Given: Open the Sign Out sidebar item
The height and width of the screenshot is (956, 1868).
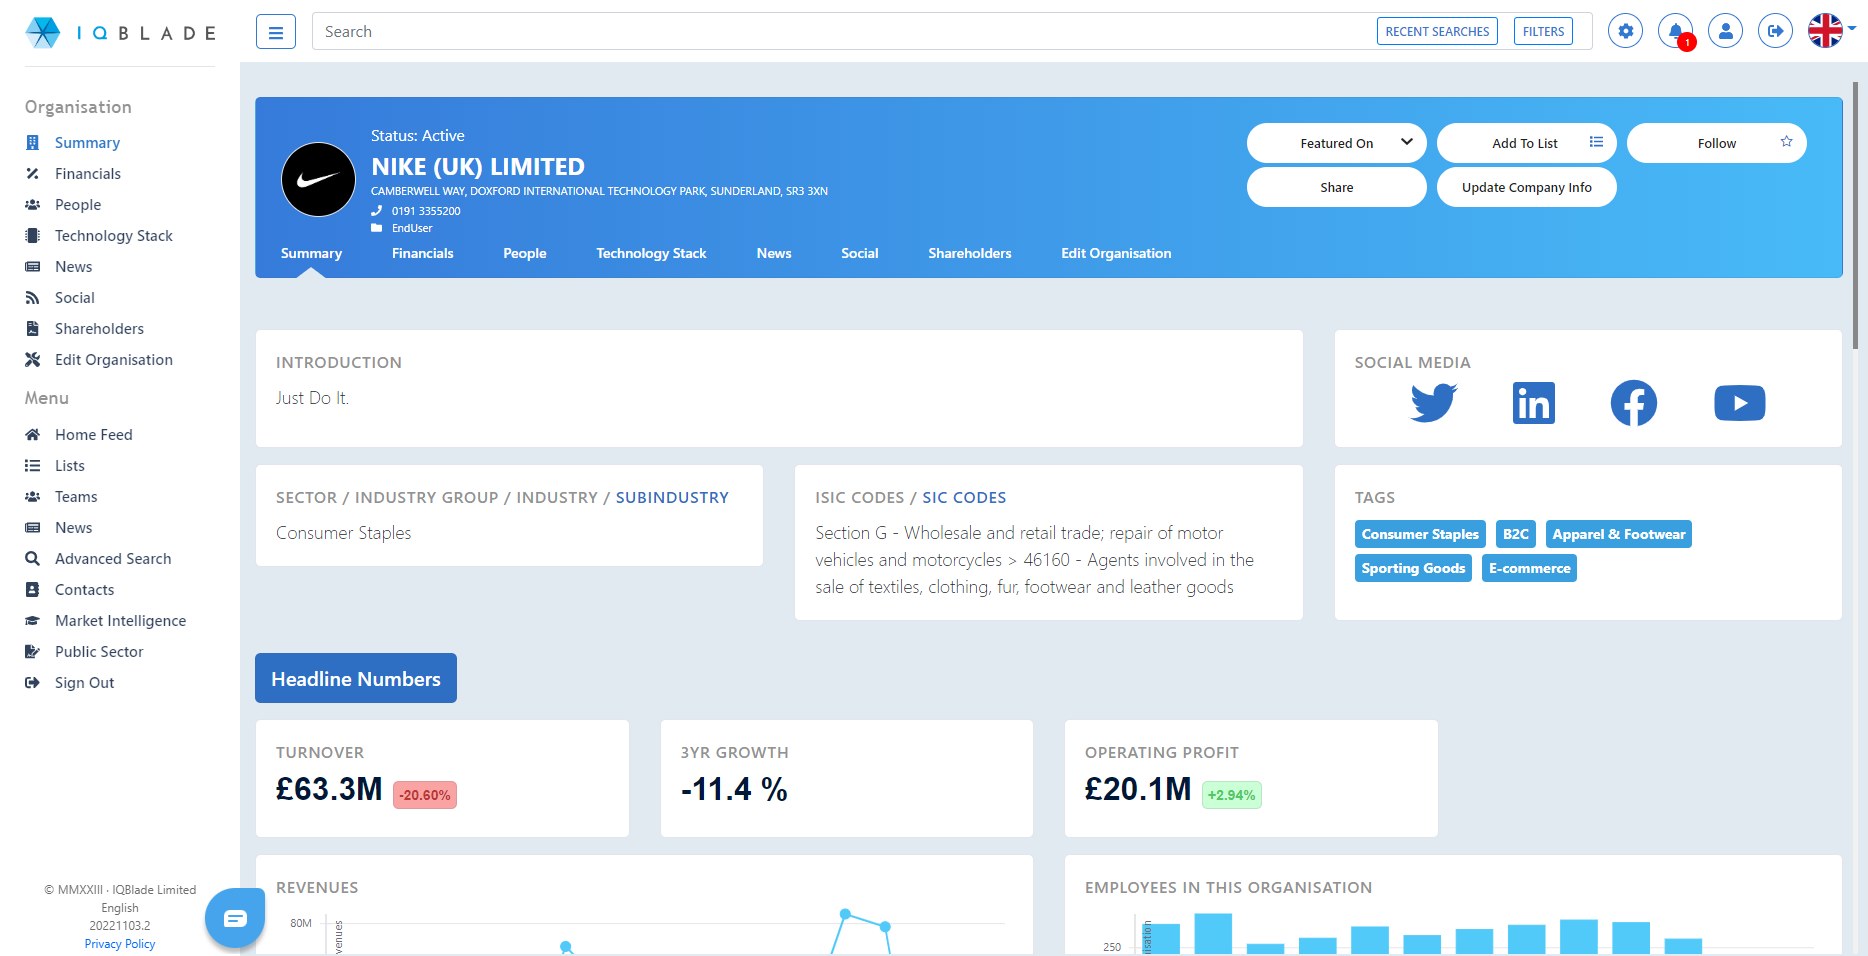Looking at the screenshot, I should (84, 683).
